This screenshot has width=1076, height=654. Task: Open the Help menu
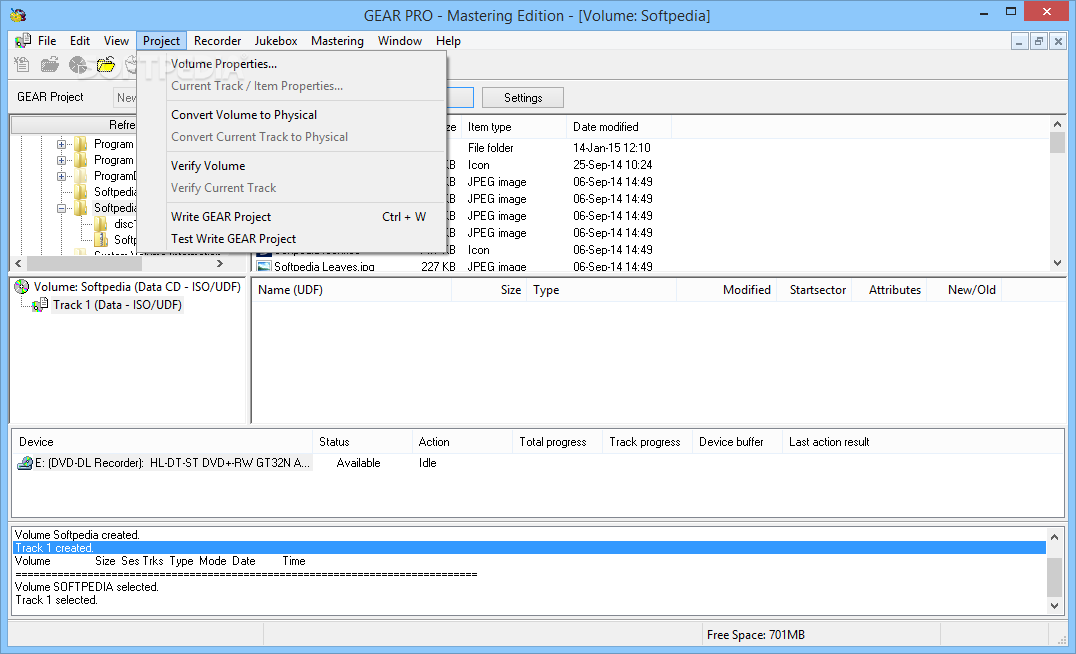click(x=448, y=41)
